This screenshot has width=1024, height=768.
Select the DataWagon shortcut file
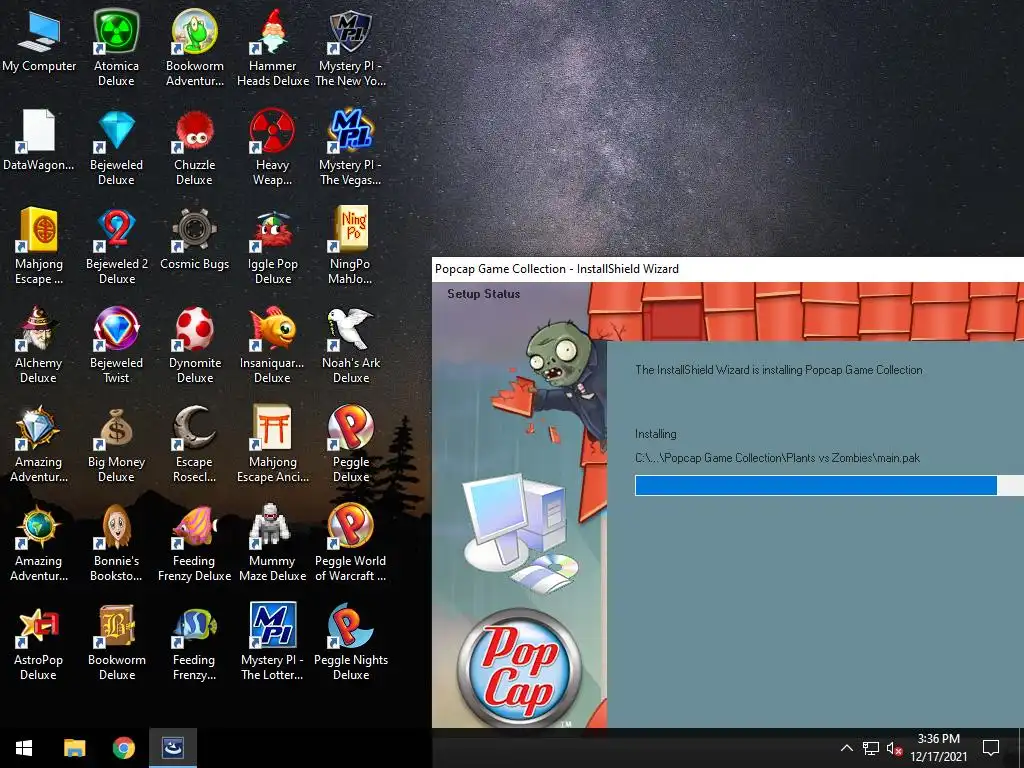click(x=39, y=140)
